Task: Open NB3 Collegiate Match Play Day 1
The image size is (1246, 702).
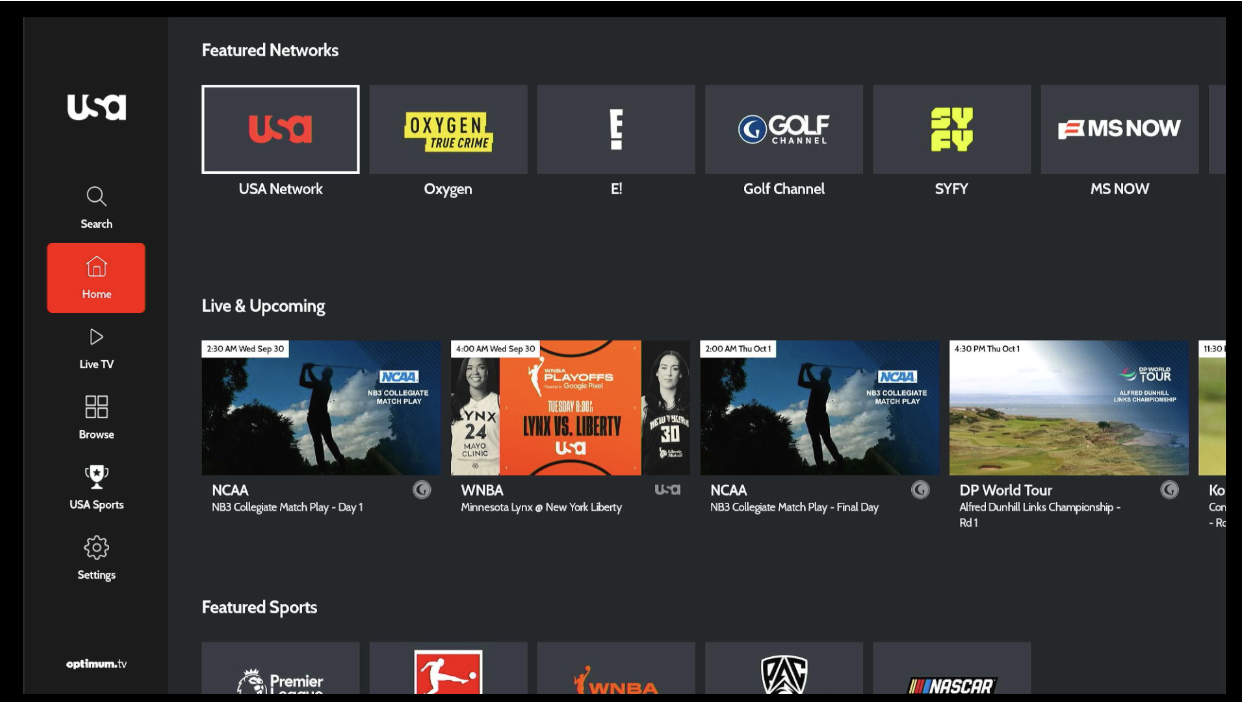Action: pyautogui.click(x=321, y=408)
